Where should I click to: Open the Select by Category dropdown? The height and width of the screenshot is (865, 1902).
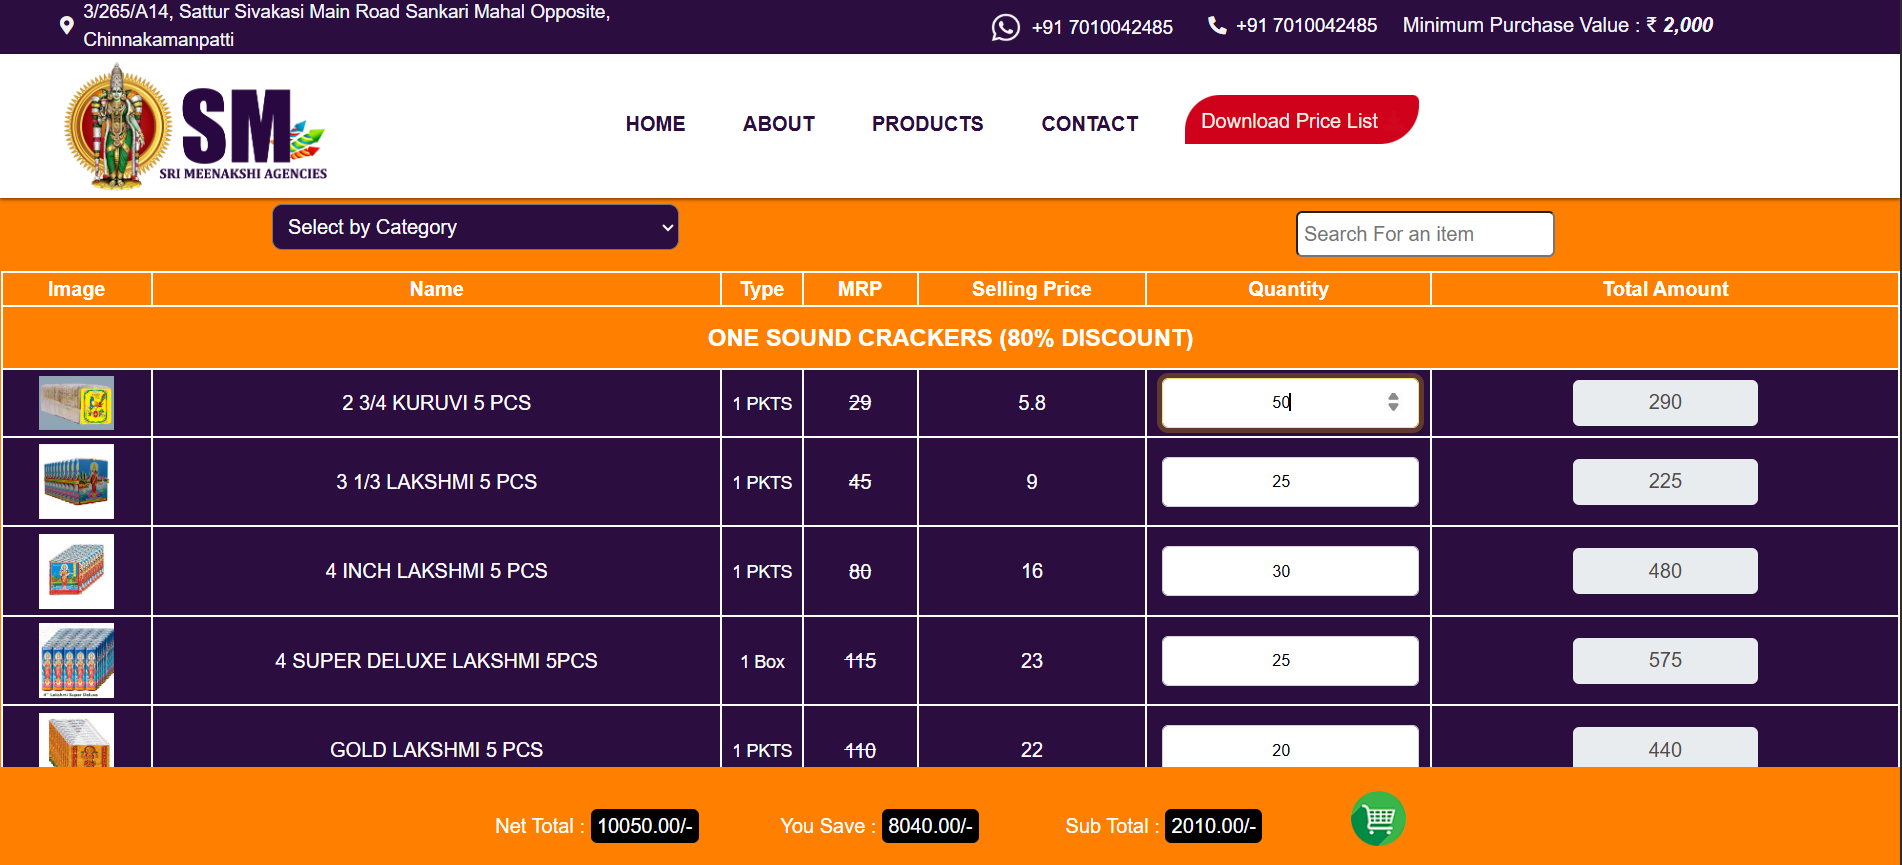(475, 227)
